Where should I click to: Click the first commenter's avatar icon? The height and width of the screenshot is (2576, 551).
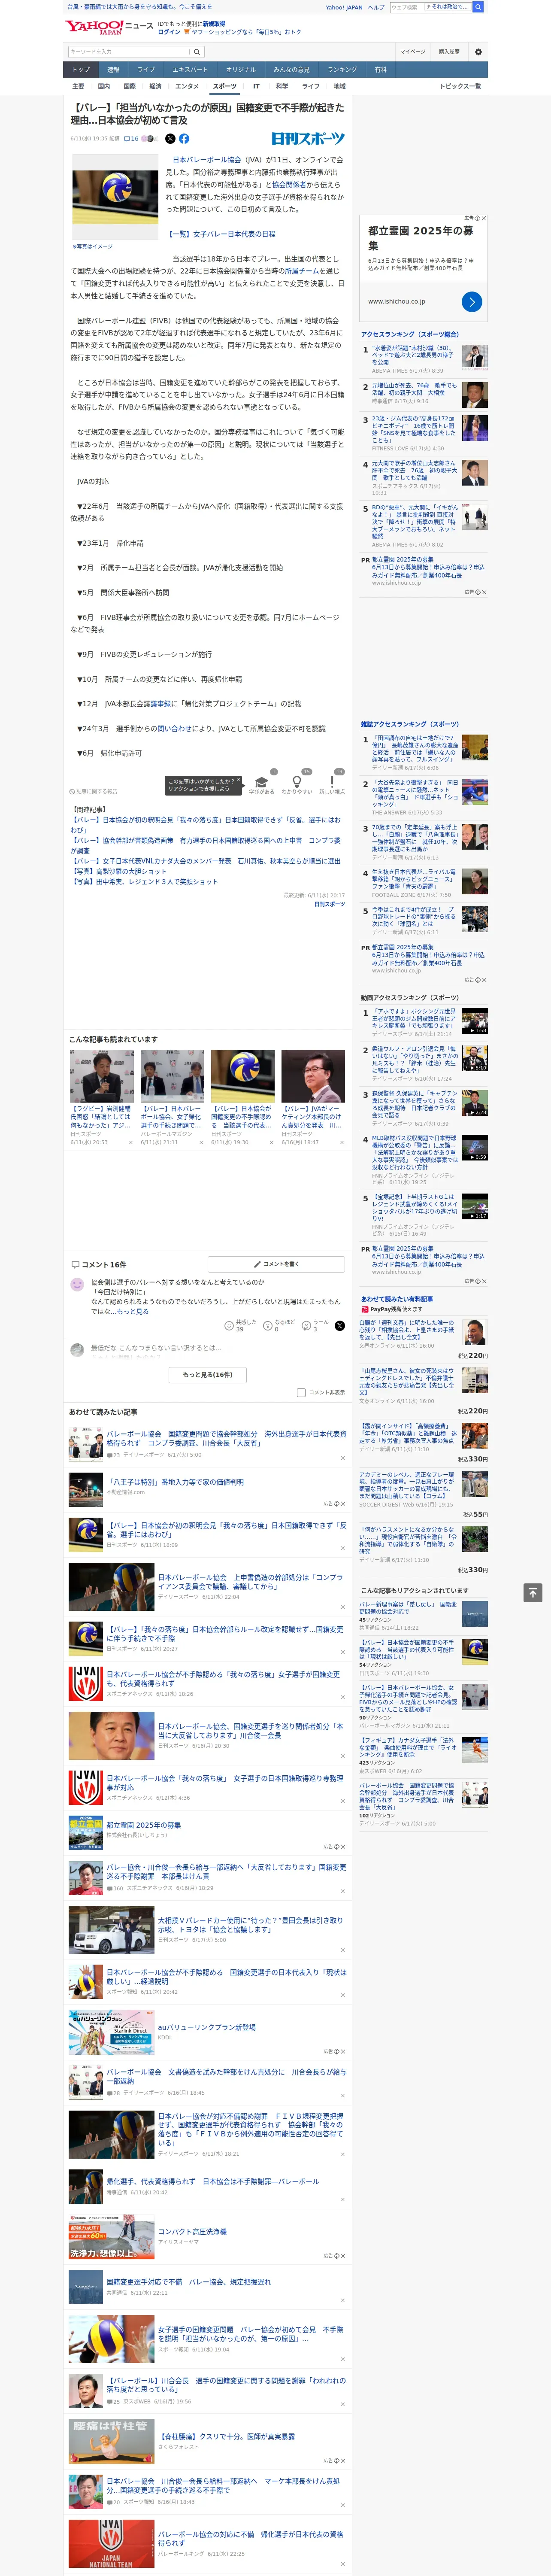point(77,1284)
